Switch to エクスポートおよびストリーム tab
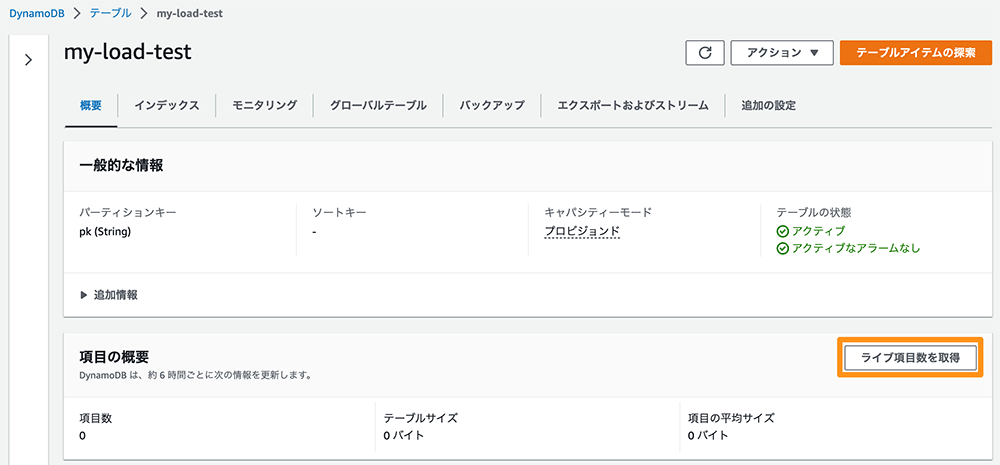Image resolution: width=1000 pixels, height=465 pixels. [633, 106]
